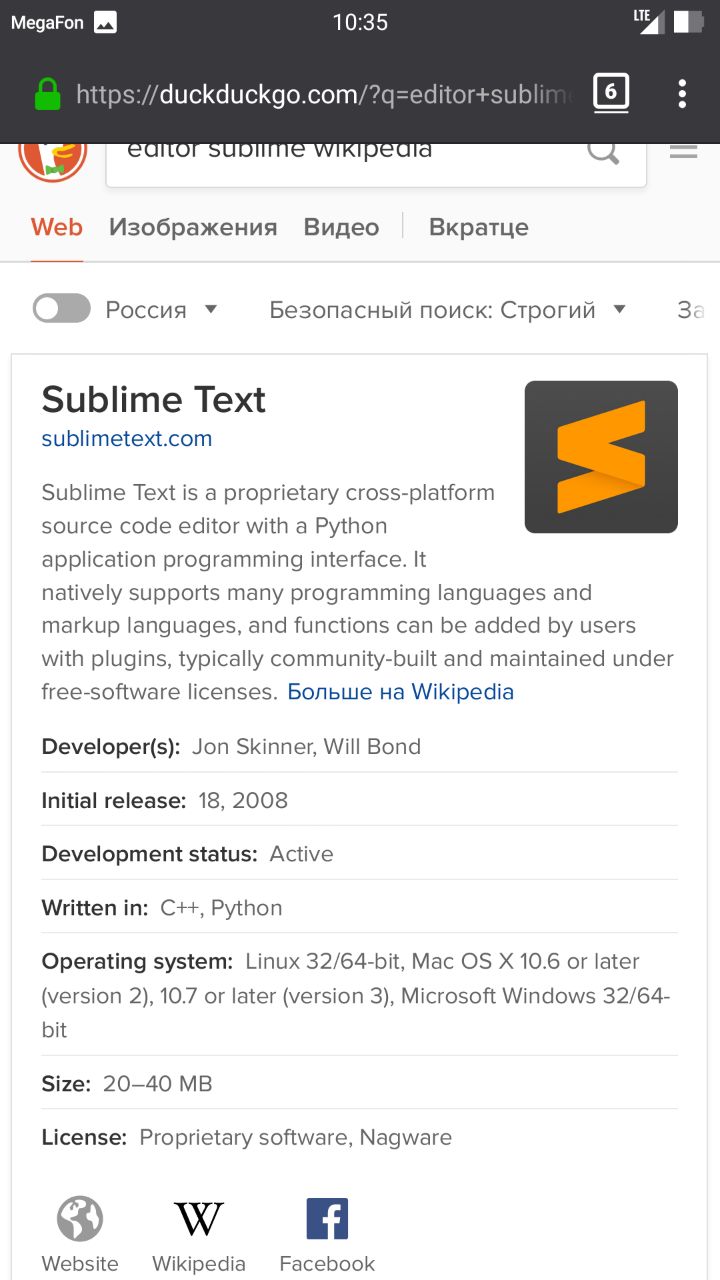The width and height of the screenshot is (720, 1280).
Task: Tap the 10:35 clock
Action: 360,22
